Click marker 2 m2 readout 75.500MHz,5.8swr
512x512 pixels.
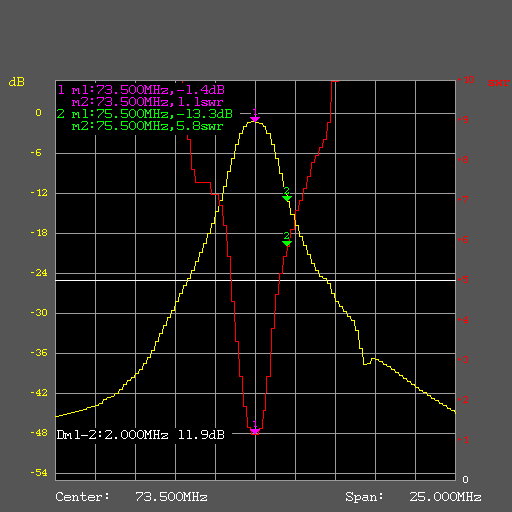(x=147, y=126)
